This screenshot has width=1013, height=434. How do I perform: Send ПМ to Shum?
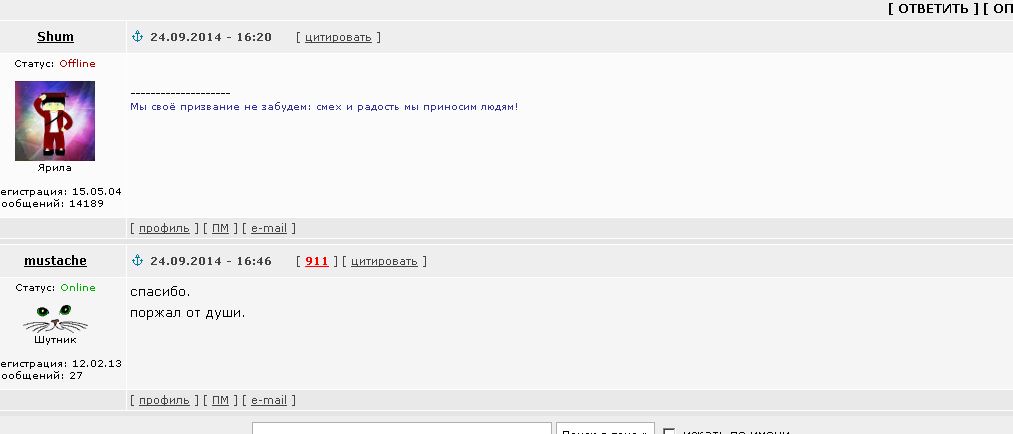(220, 228)
